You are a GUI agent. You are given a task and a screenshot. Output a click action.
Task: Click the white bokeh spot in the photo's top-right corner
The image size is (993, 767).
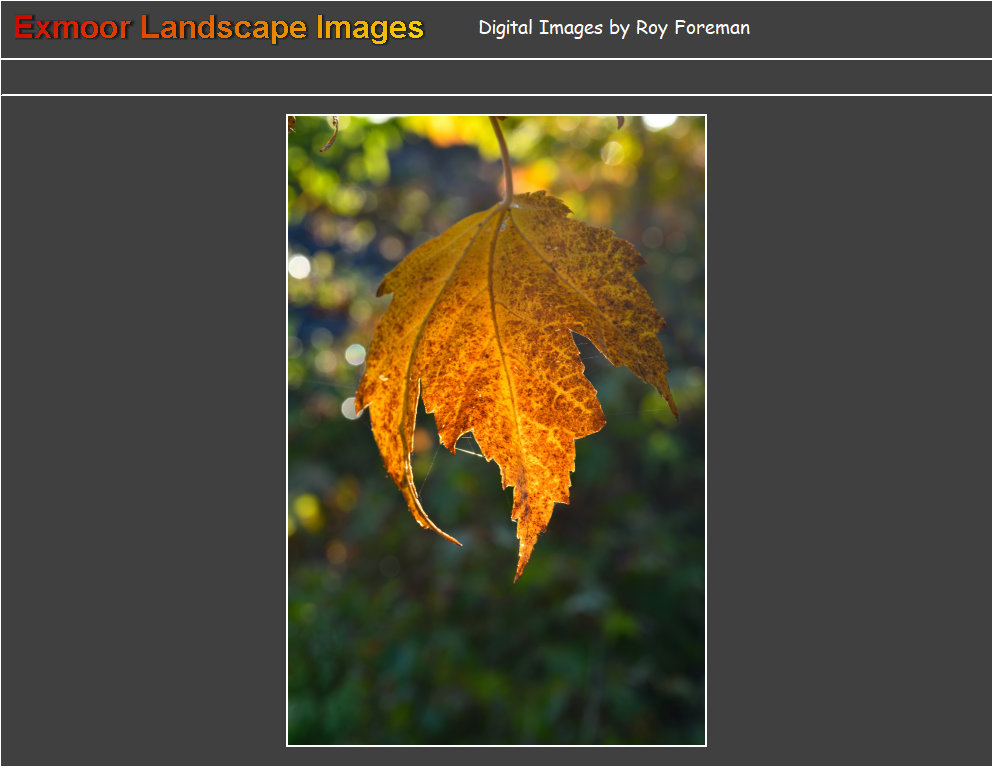tap(659, 122)
